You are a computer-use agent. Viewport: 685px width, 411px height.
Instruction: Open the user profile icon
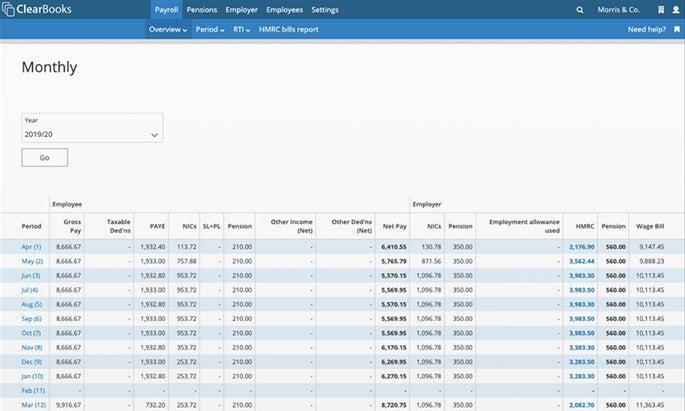coord(677,10)
